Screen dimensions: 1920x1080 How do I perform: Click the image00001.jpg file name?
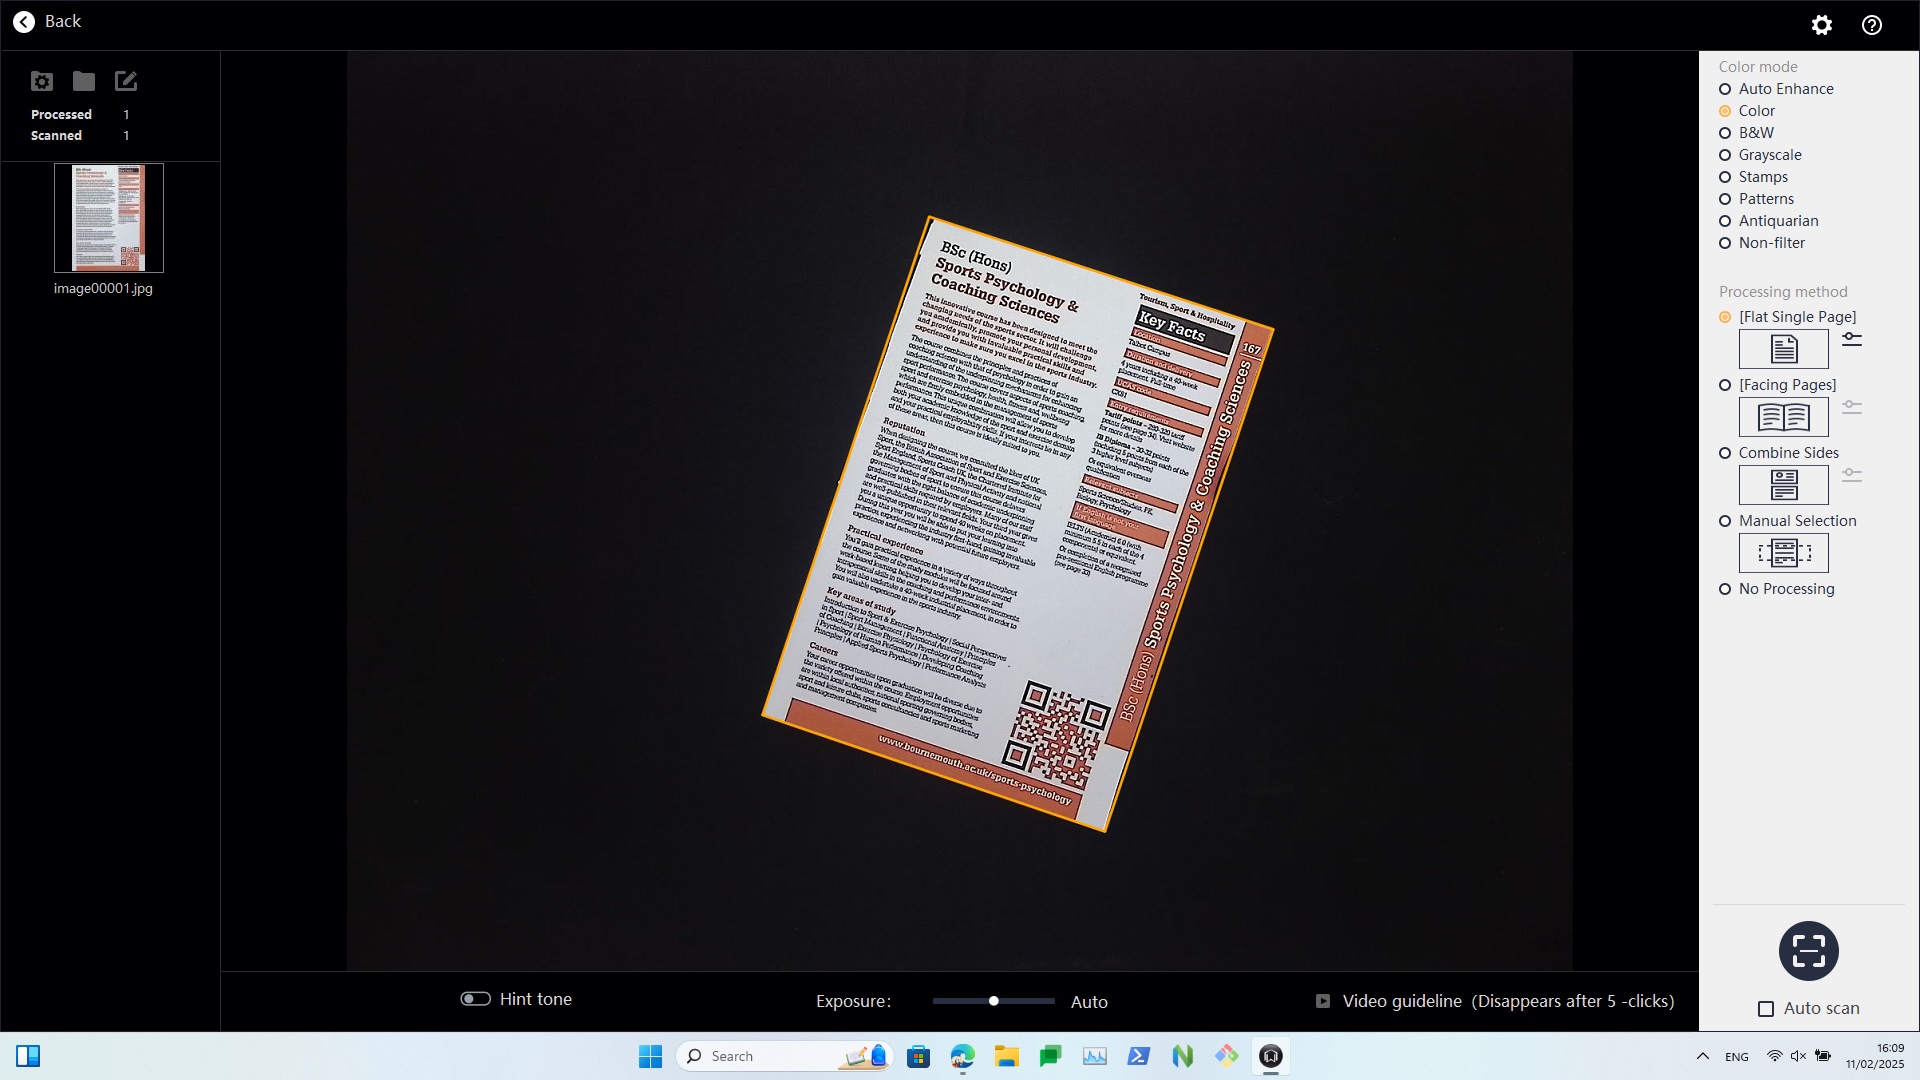click(x=103, y=288)
